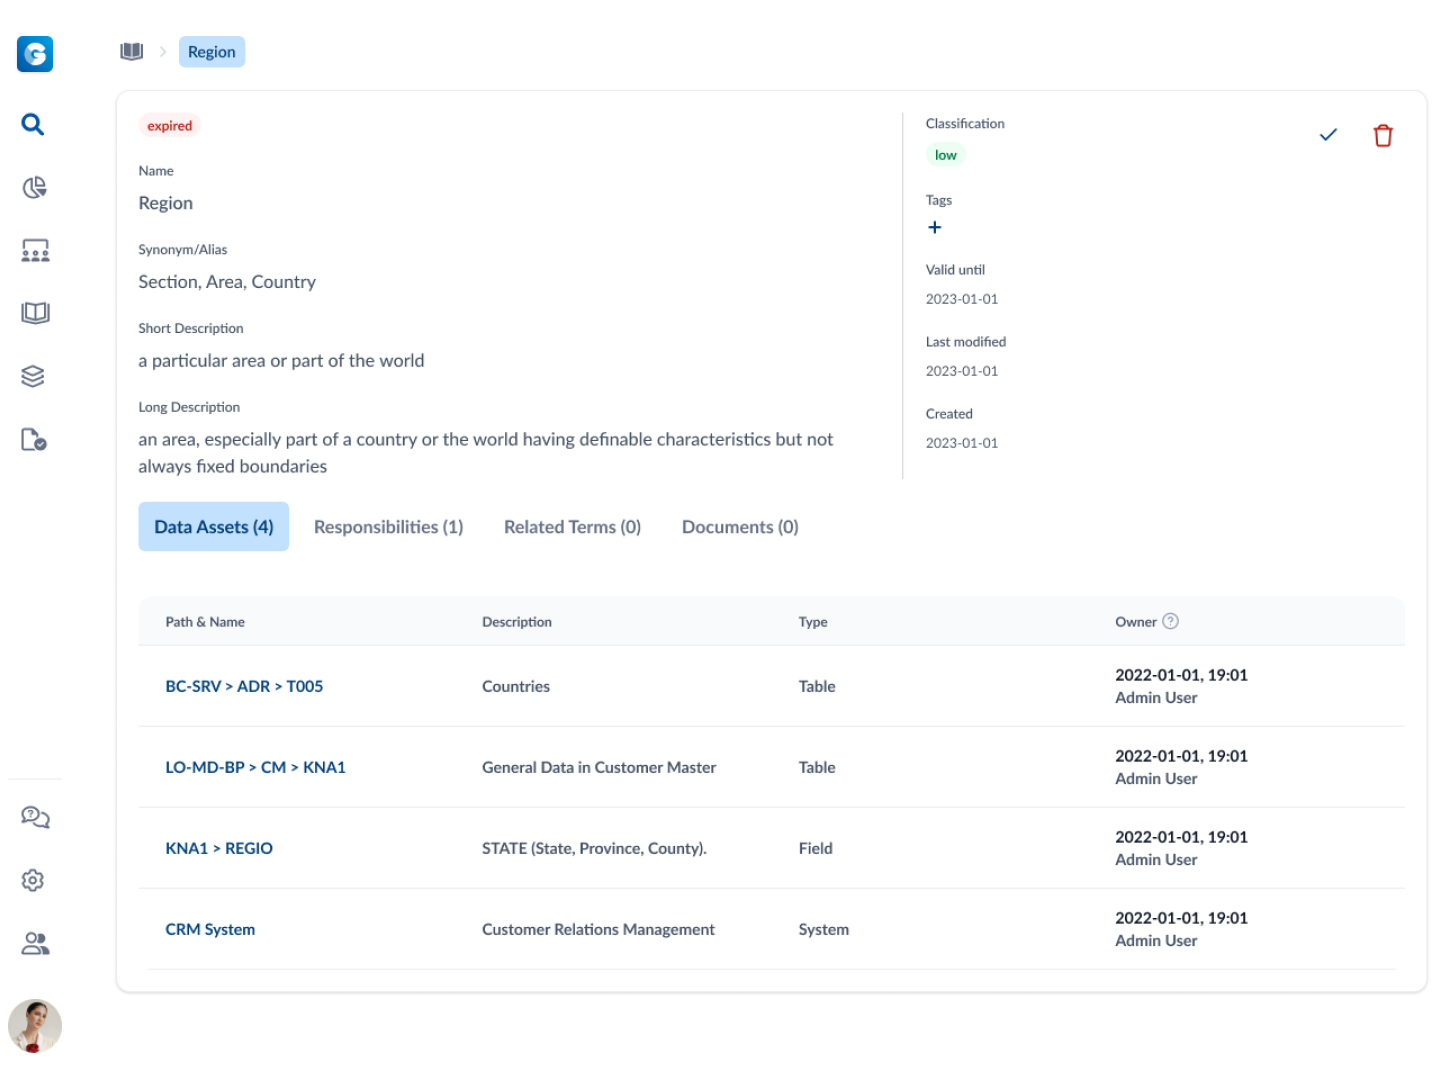Viewport: 1440px width, 1080px height.
Task: Click the expired status badge
Action: pos(170,126)
